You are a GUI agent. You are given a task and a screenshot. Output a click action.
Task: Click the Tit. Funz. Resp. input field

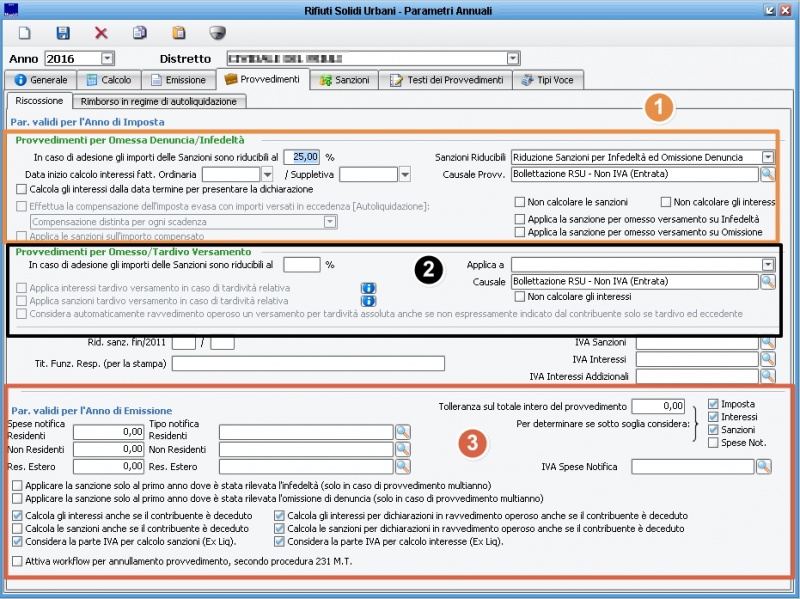pyautogui.click(x=308, y=363)
